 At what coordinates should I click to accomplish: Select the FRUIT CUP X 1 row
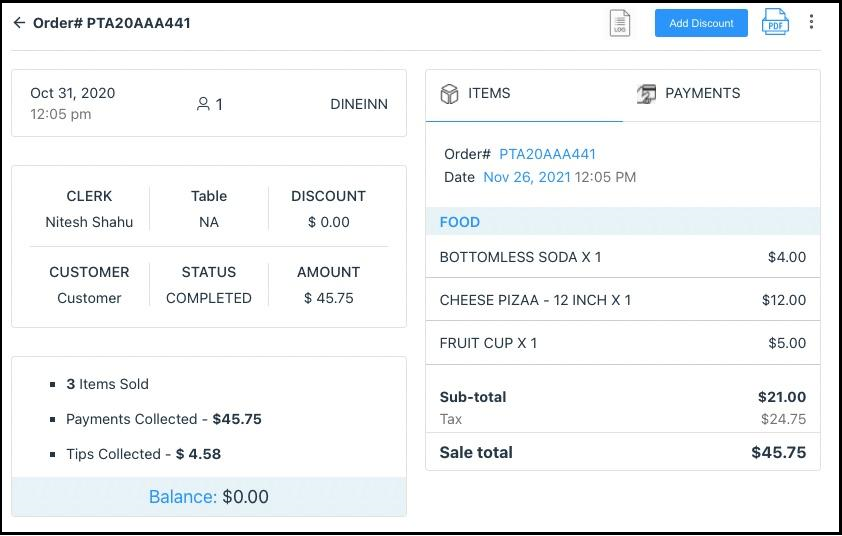coord(622,343)
